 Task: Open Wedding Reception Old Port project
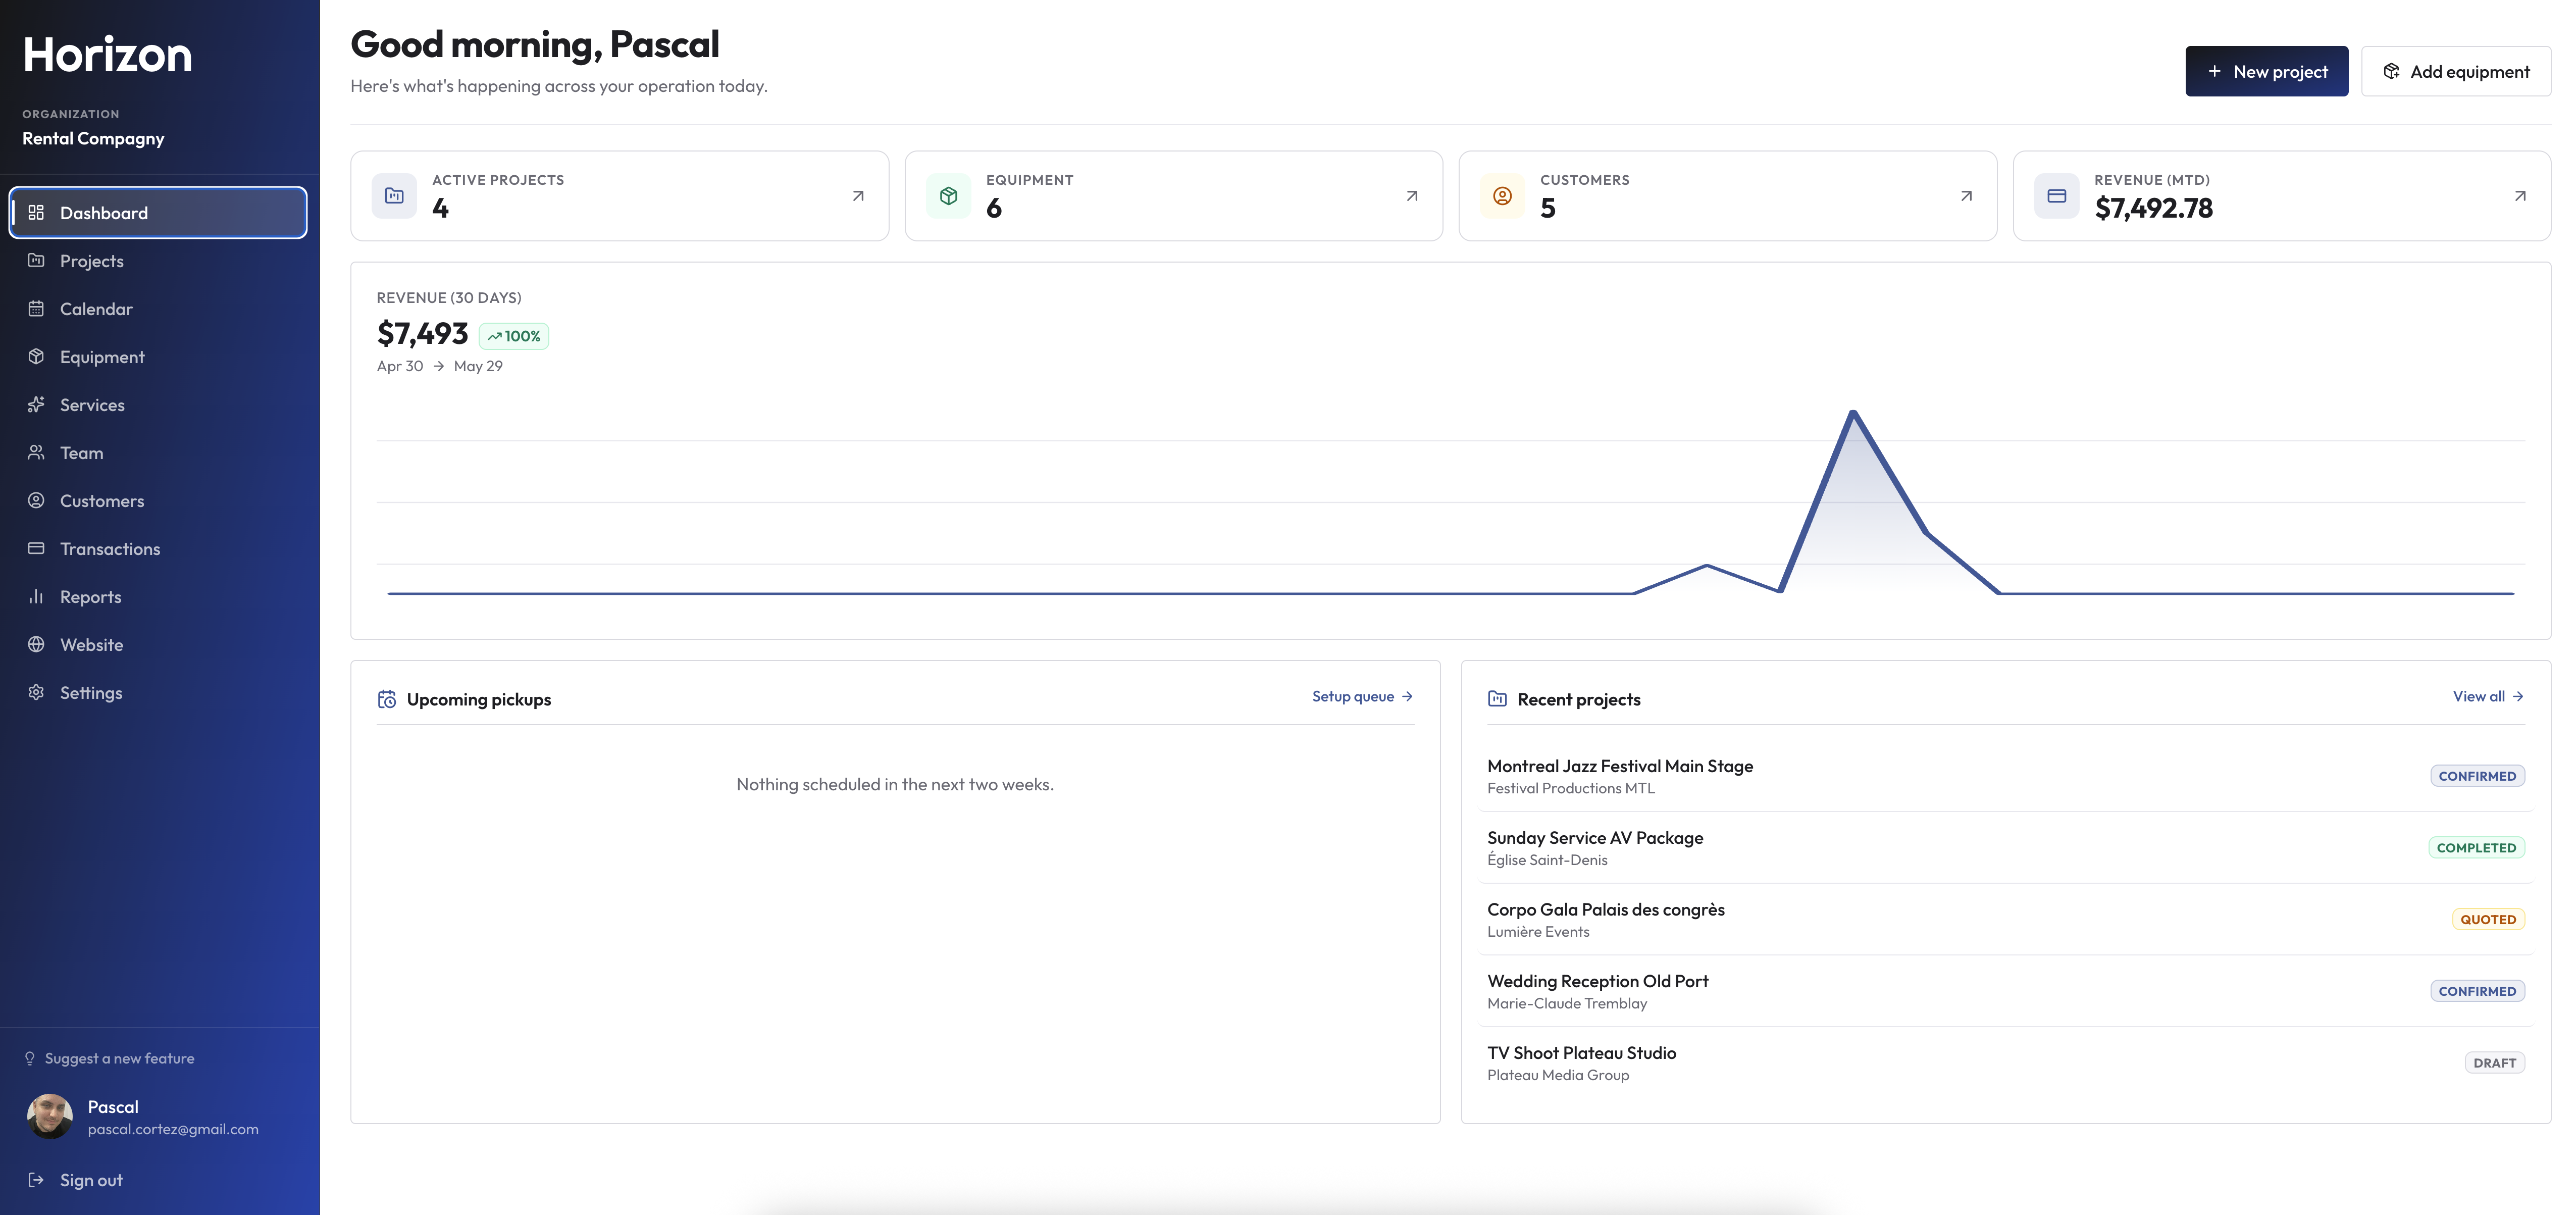click(x=2006, y=991)
